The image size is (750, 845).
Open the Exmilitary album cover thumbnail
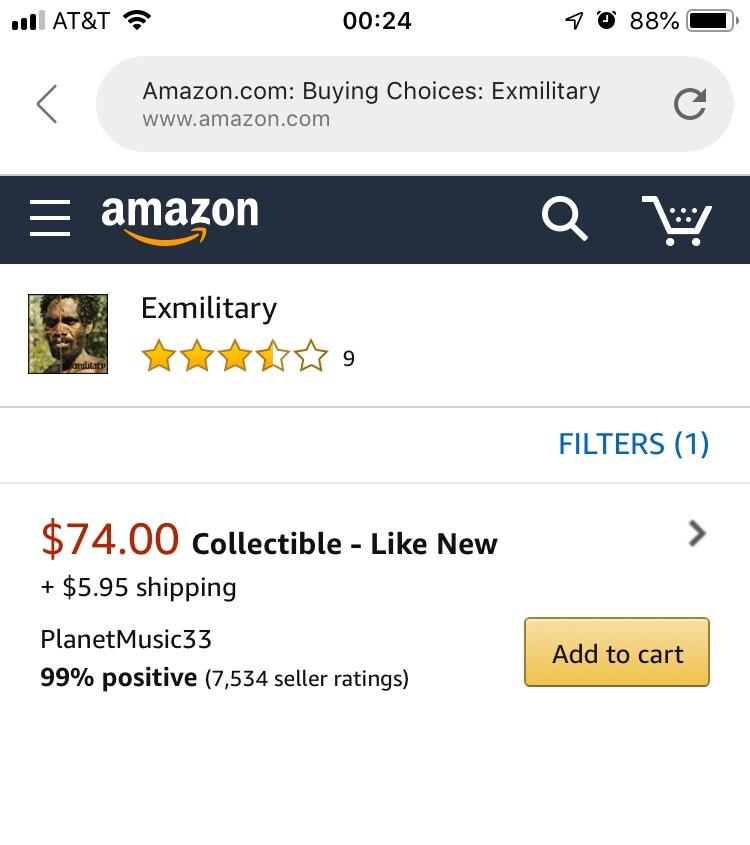point(68,333)
